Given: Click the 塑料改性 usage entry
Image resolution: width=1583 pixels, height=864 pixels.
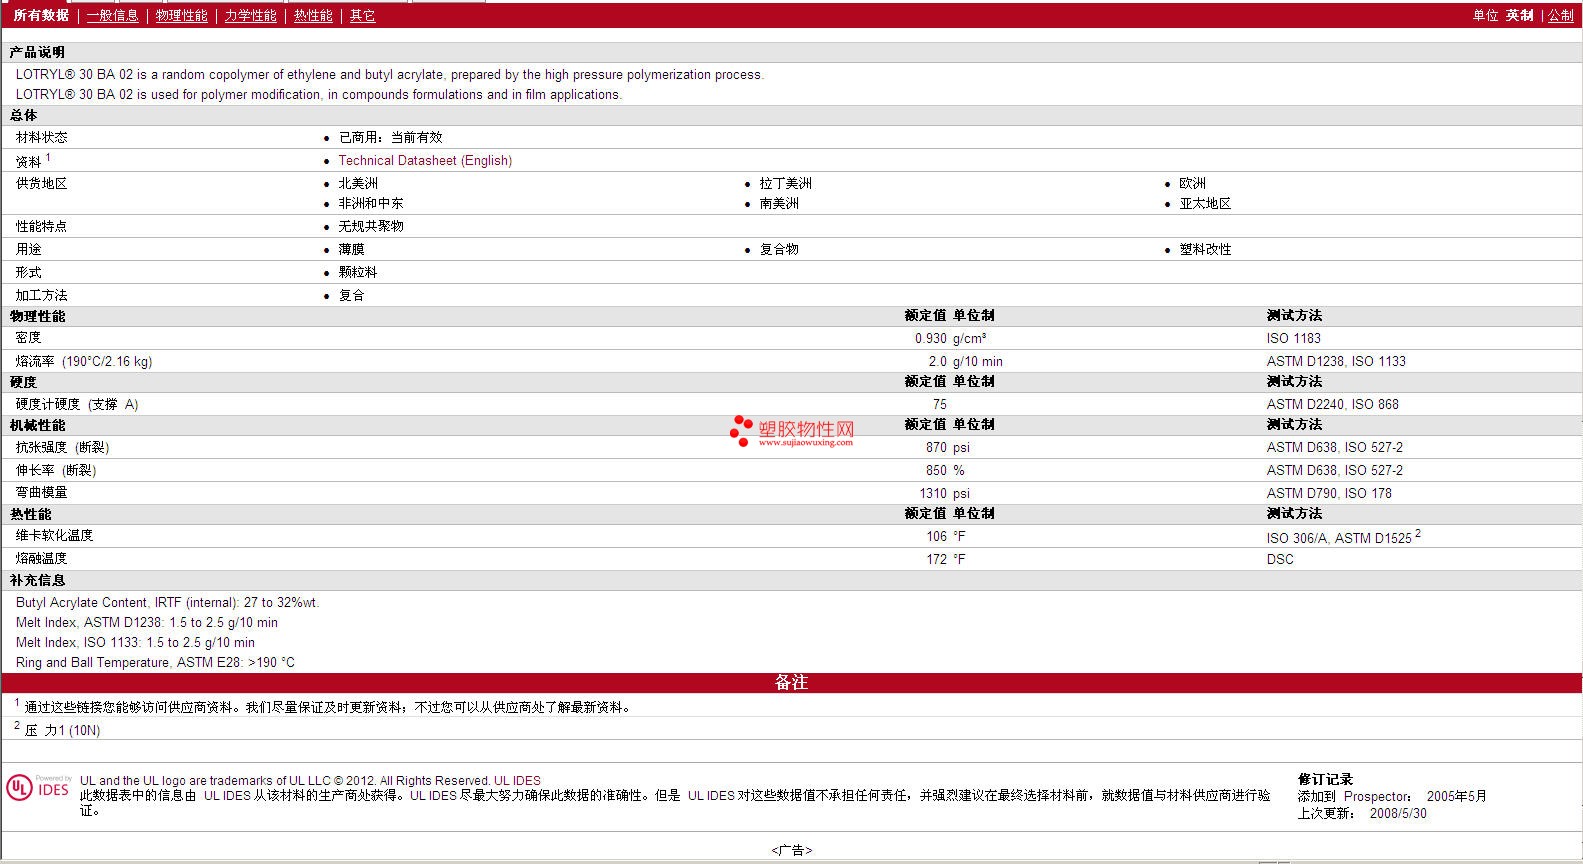Looking at the screenshot, I should [1206, 250].
